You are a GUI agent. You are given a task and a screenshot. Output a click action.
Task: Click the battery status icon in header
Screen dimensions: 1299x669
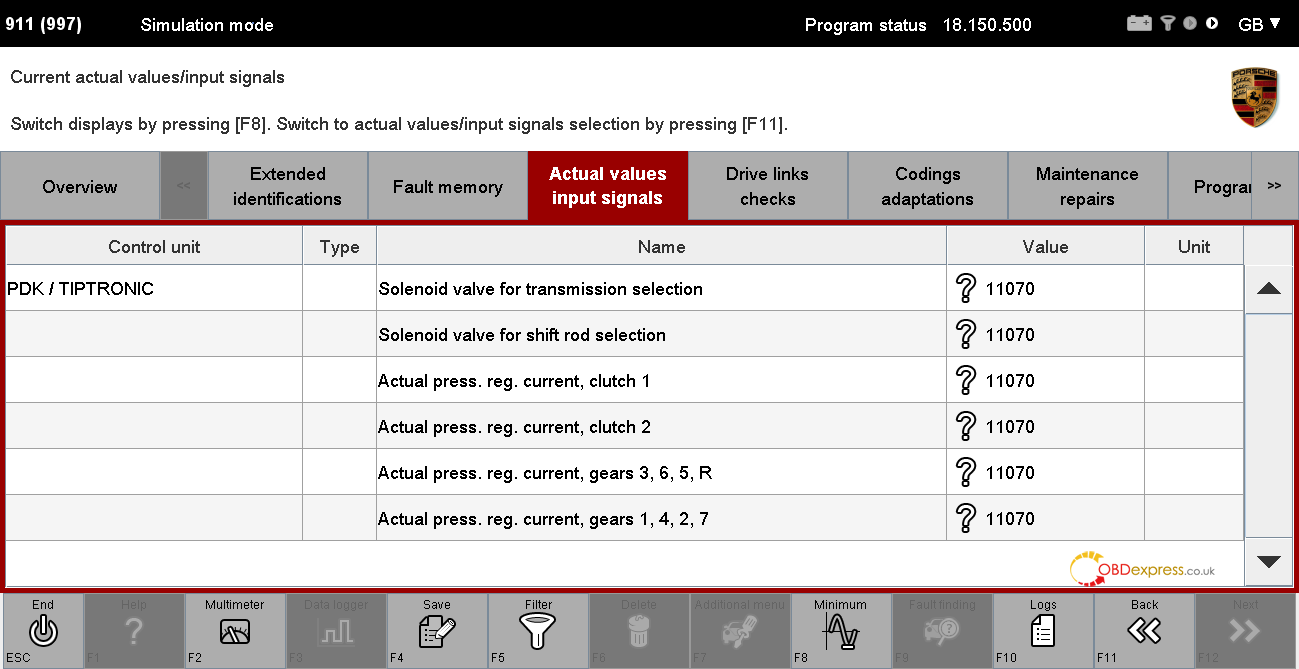tap(1139, 23)
